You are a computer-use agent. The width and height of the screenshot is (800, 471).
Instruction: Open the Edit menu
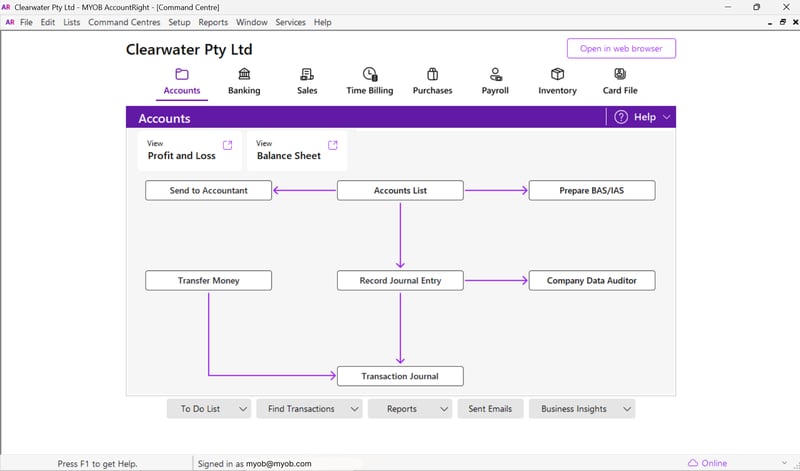[48, 22]
